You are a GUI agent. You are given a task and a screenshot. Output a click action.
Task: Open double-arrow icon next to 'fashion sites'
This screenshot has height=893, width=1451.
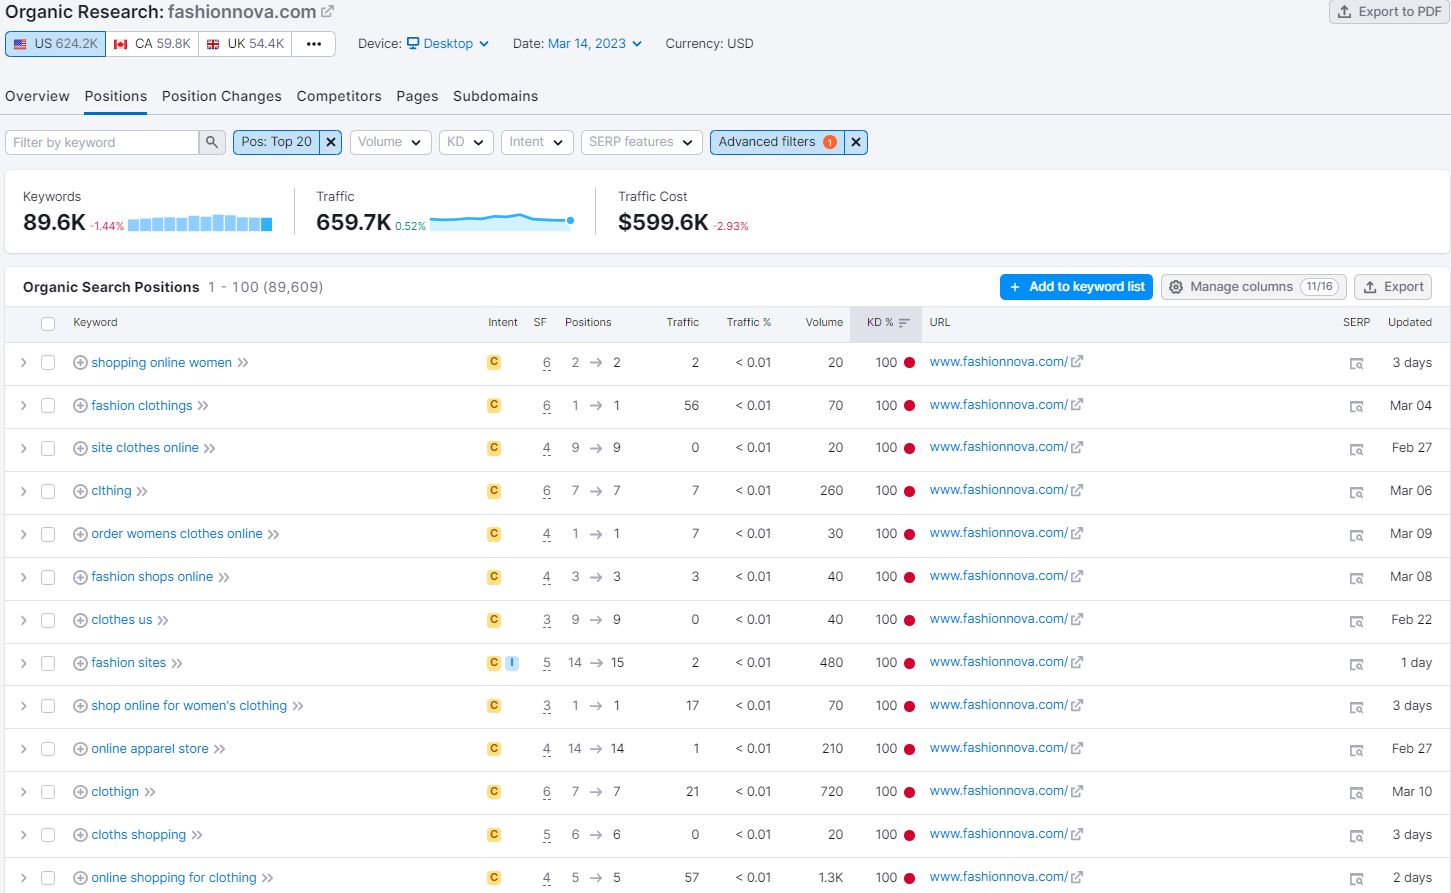177,663
